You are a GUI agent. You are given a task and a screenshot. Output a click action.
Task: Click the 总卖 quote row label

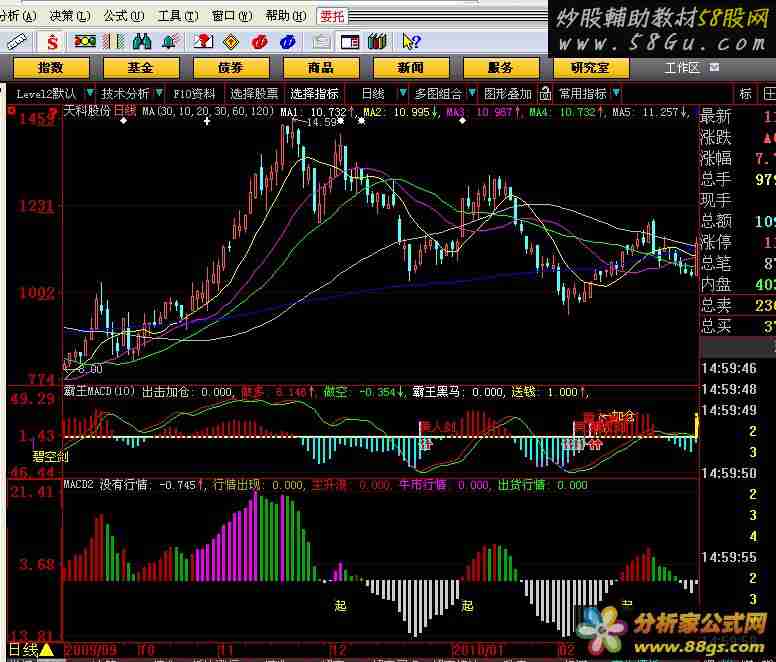click(716, 305)
